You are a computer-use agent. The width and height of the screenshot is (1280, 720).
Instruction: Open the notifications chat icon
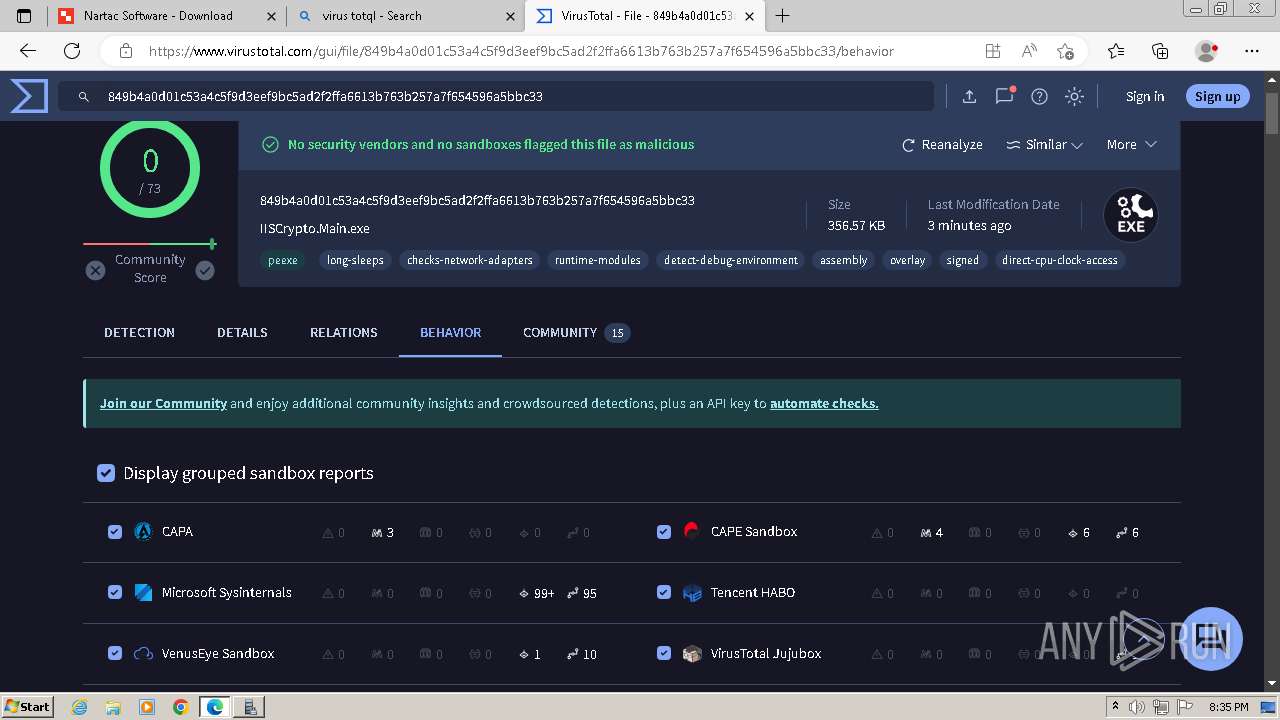point(1004,96)
